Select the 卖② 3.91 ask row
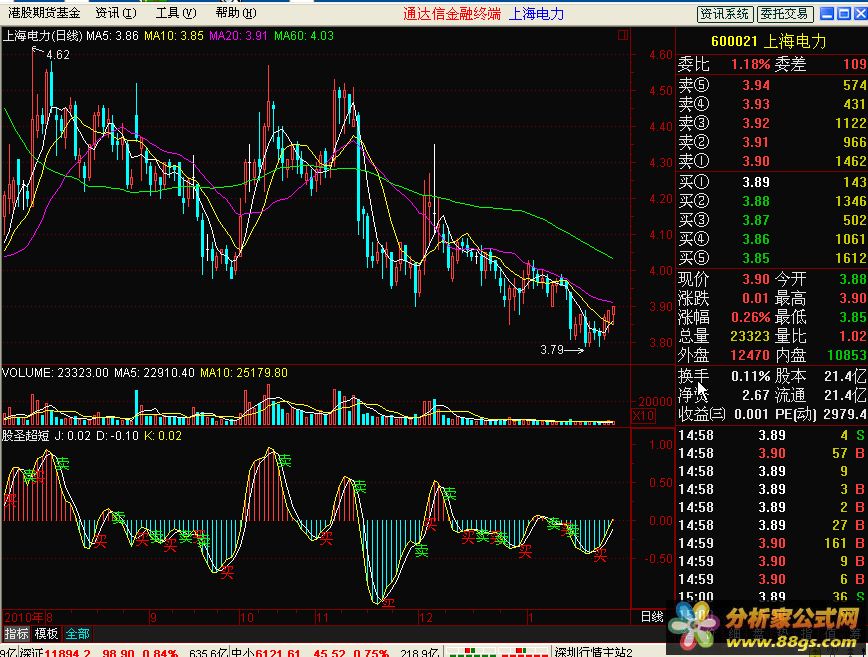The width and height of the screenshot is (868, 657). tap(772, 142)
